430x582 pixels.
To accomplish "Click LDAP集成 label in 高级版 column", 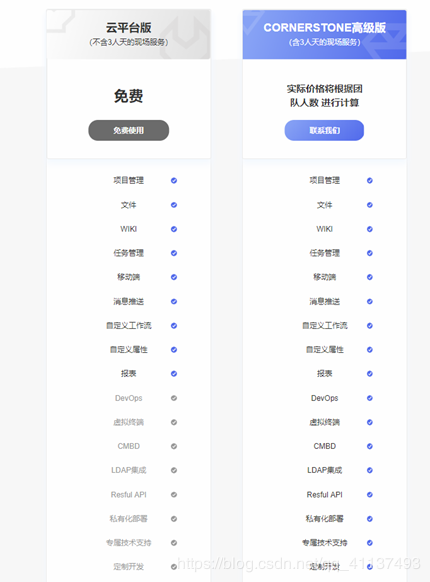I will [324, 470].
